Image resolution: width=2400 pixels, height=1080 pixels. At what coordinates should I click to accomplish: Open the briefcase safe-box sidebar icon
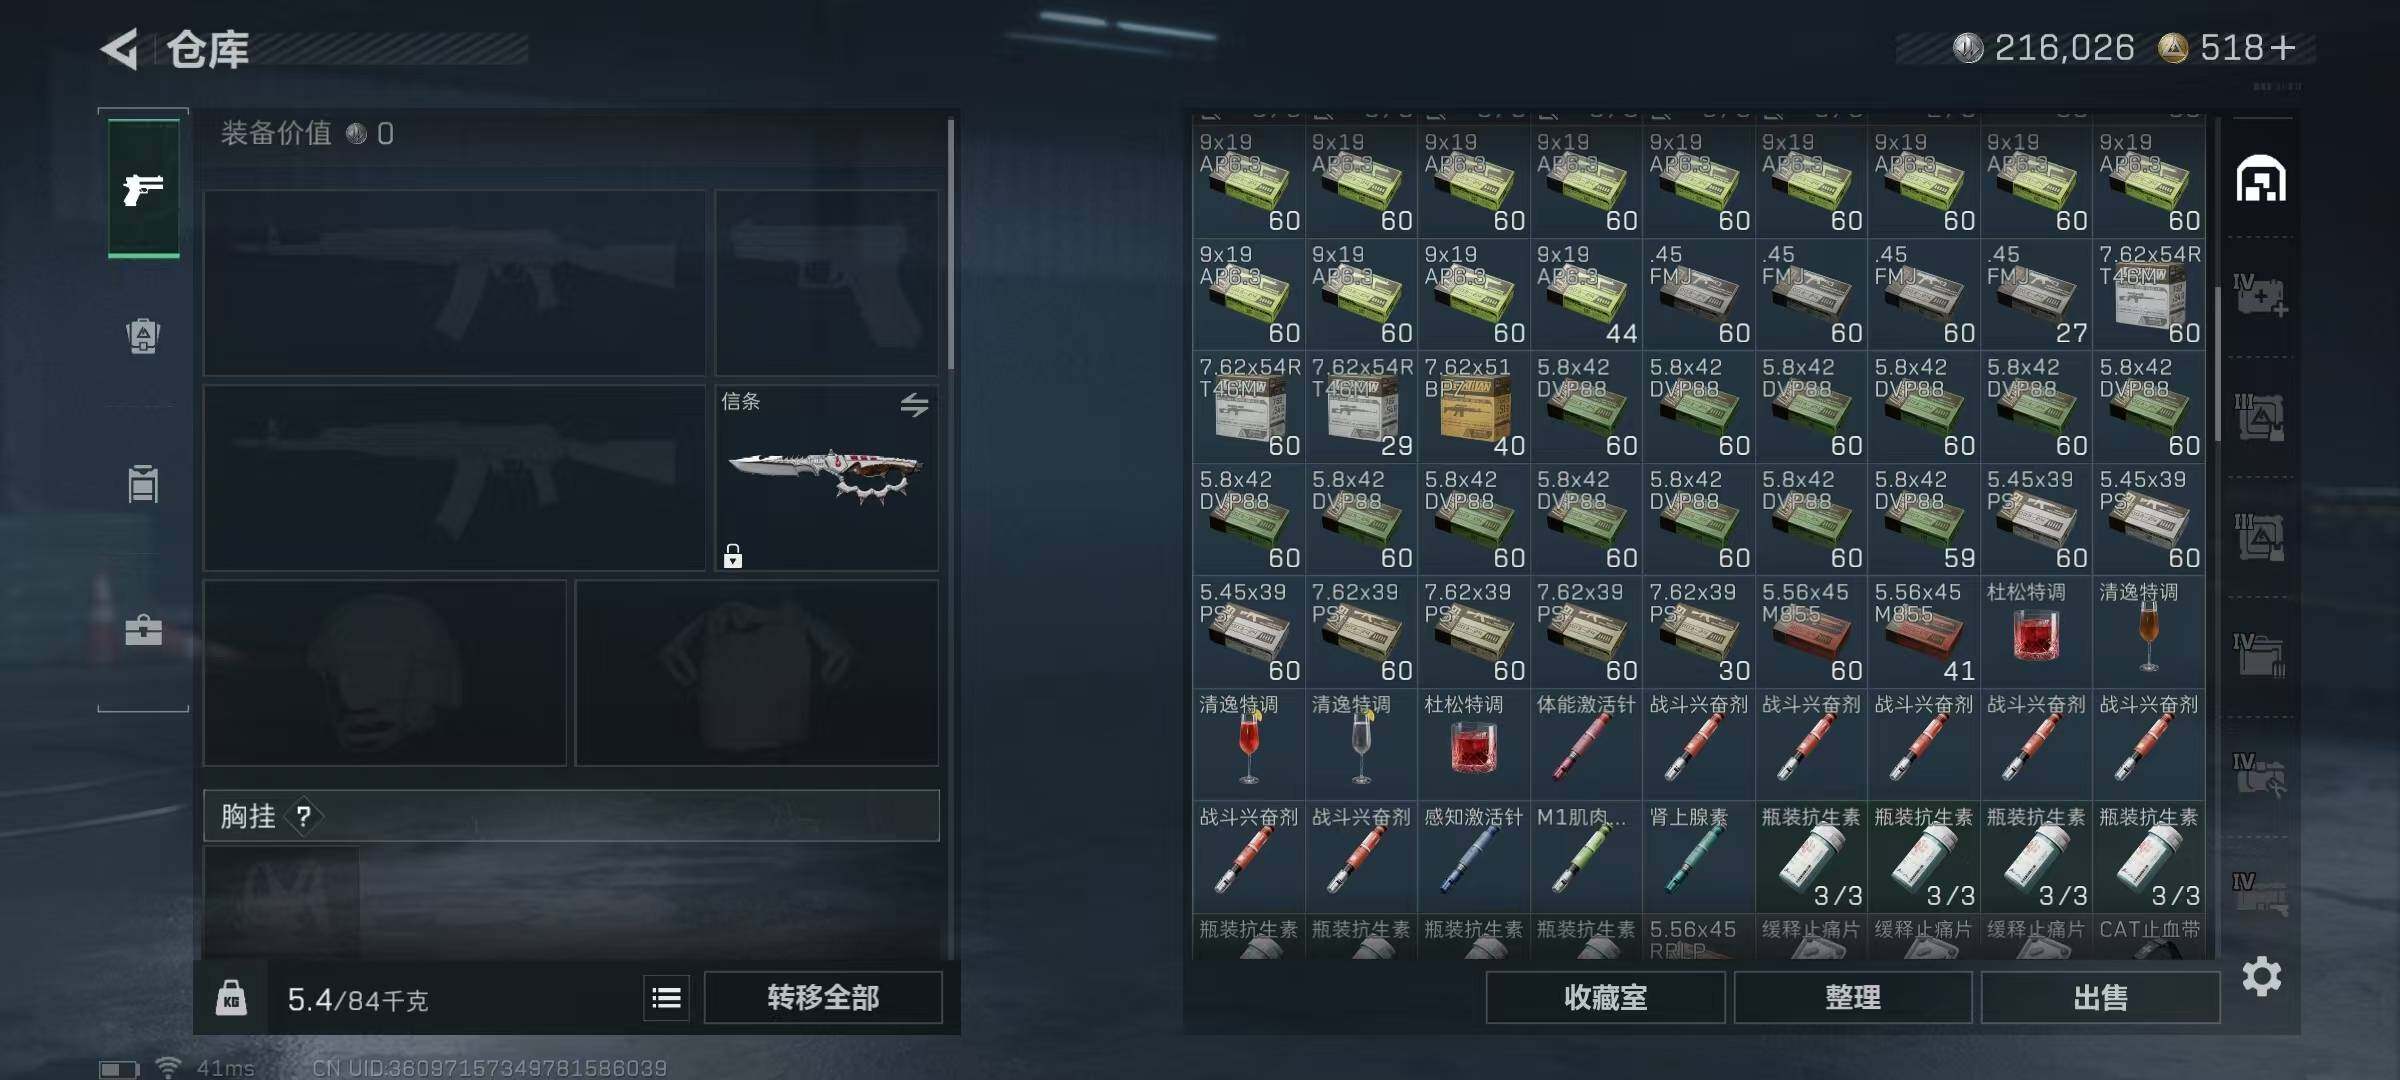[143, 630]
